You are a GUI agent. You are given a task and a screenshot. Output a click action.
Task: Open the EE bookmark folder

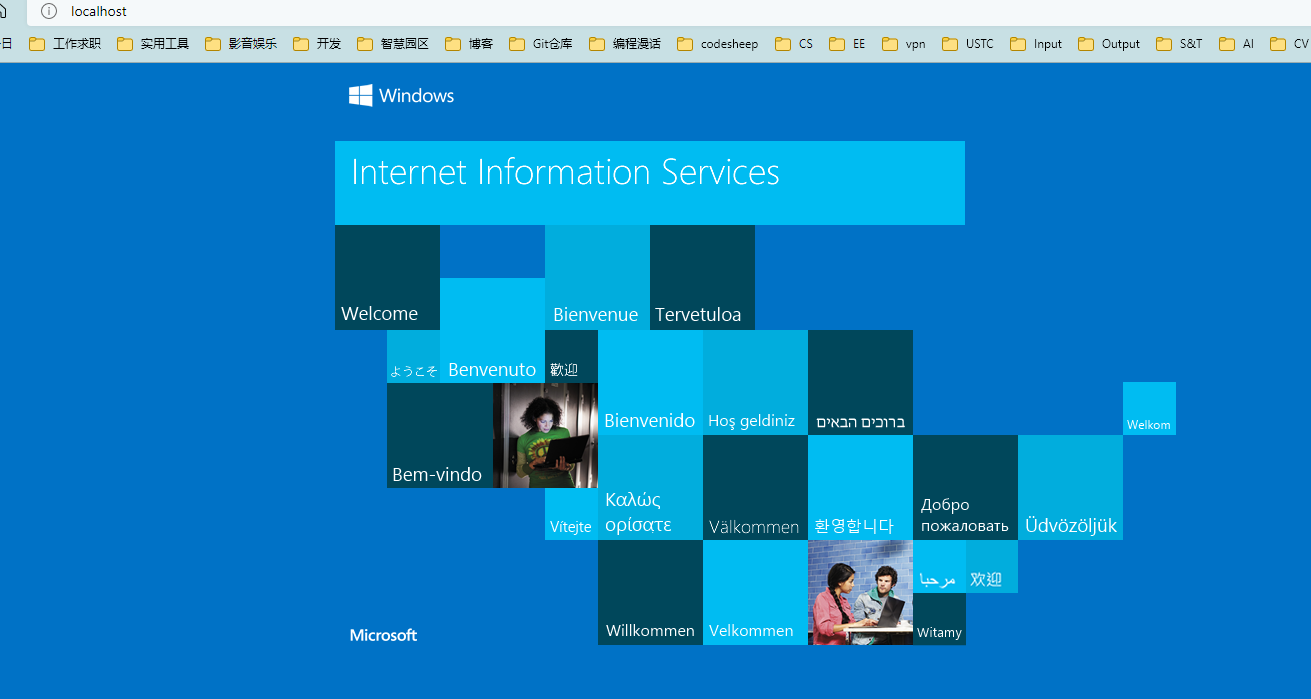pyautogui.click(x=847, y=44)
